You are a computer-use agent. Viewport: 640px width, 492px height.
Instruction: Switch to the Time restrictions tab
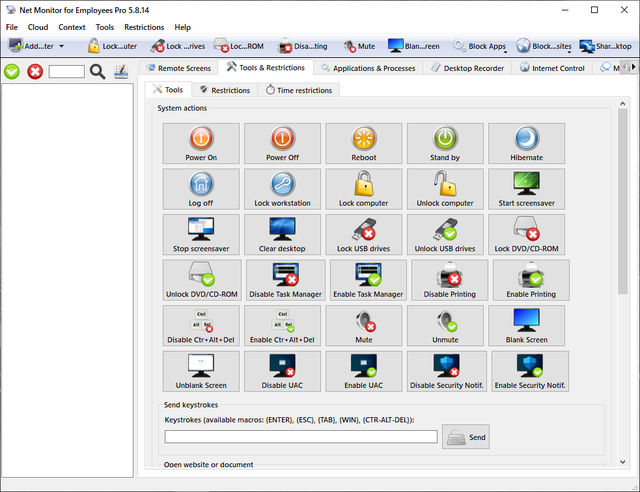(299, 90)
